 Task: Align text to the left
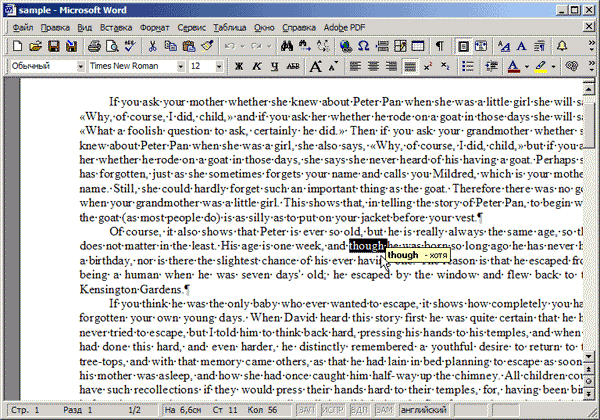pos(355,67)
